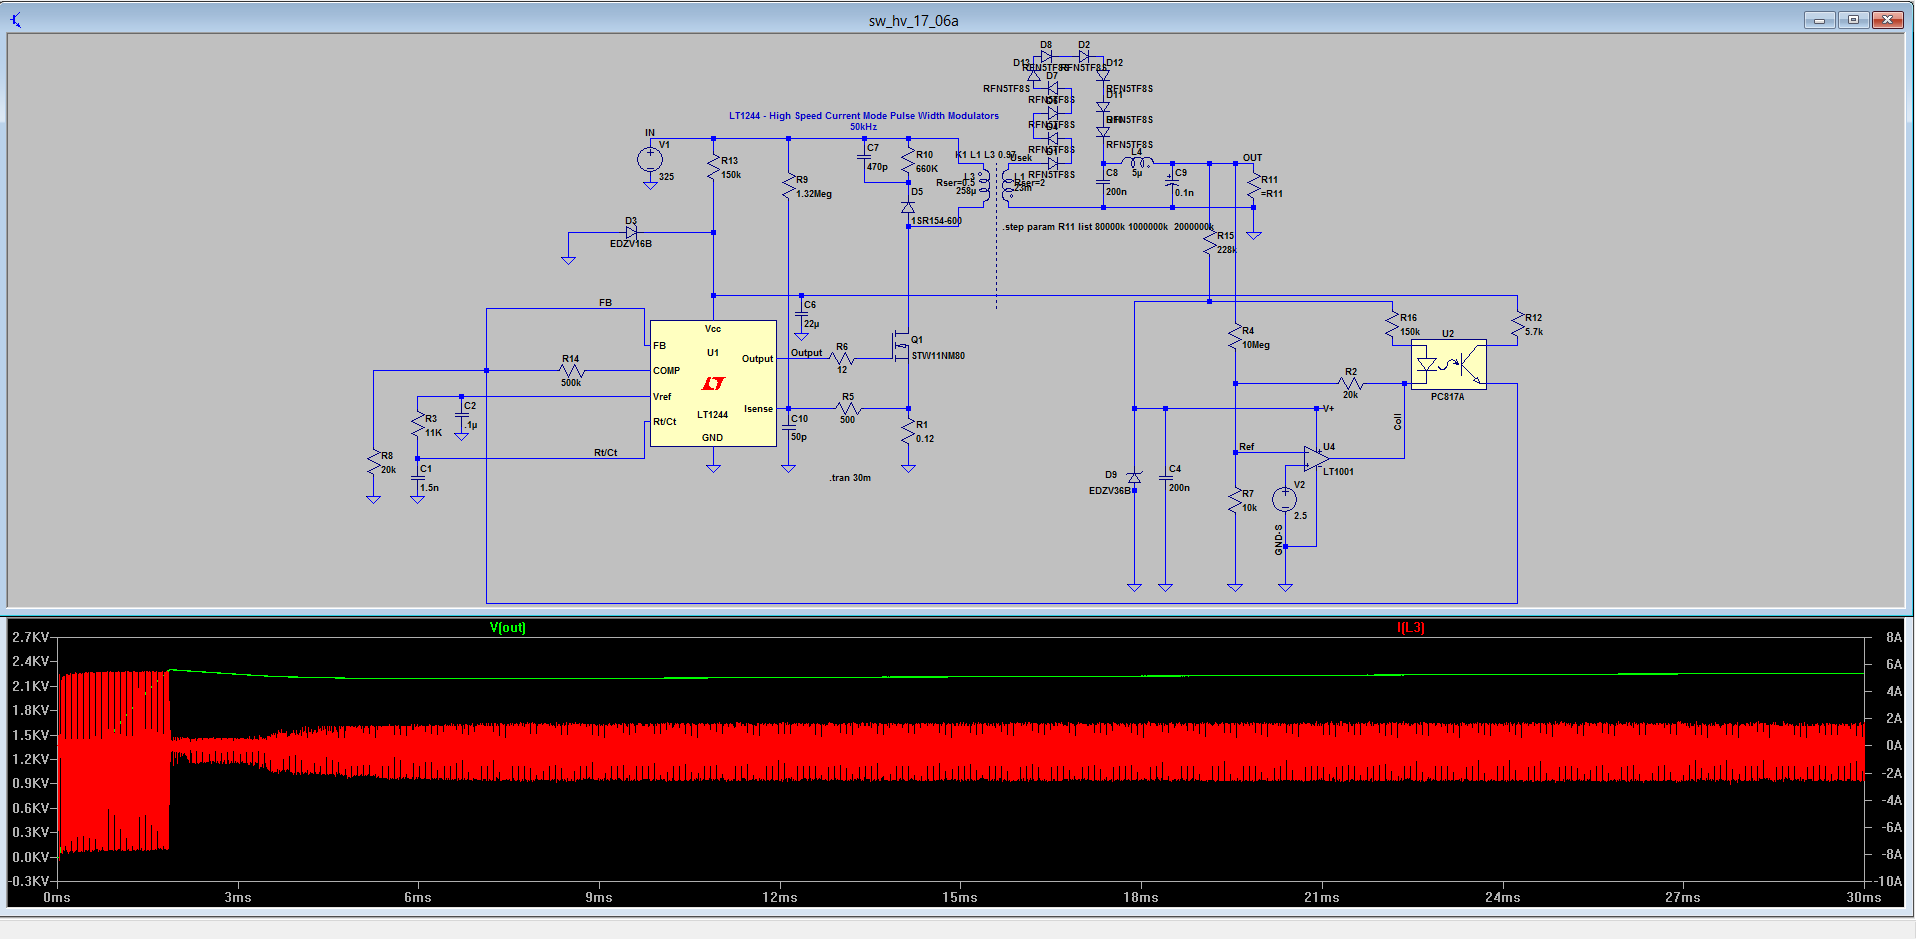This screenshot has width=1916, height=939.
Task: Click capacitor C2 symbol
Action: (x=461, y=414)
